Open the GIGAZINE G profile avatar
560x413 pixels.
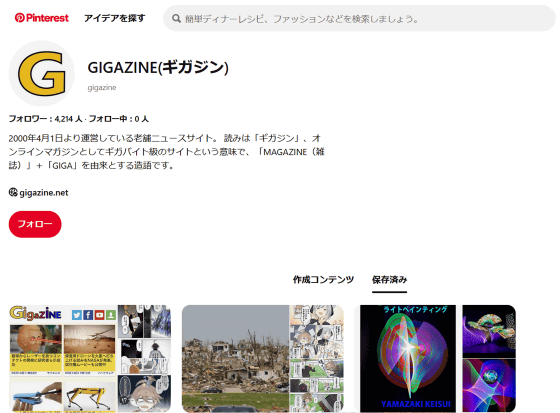click(42, 73)
